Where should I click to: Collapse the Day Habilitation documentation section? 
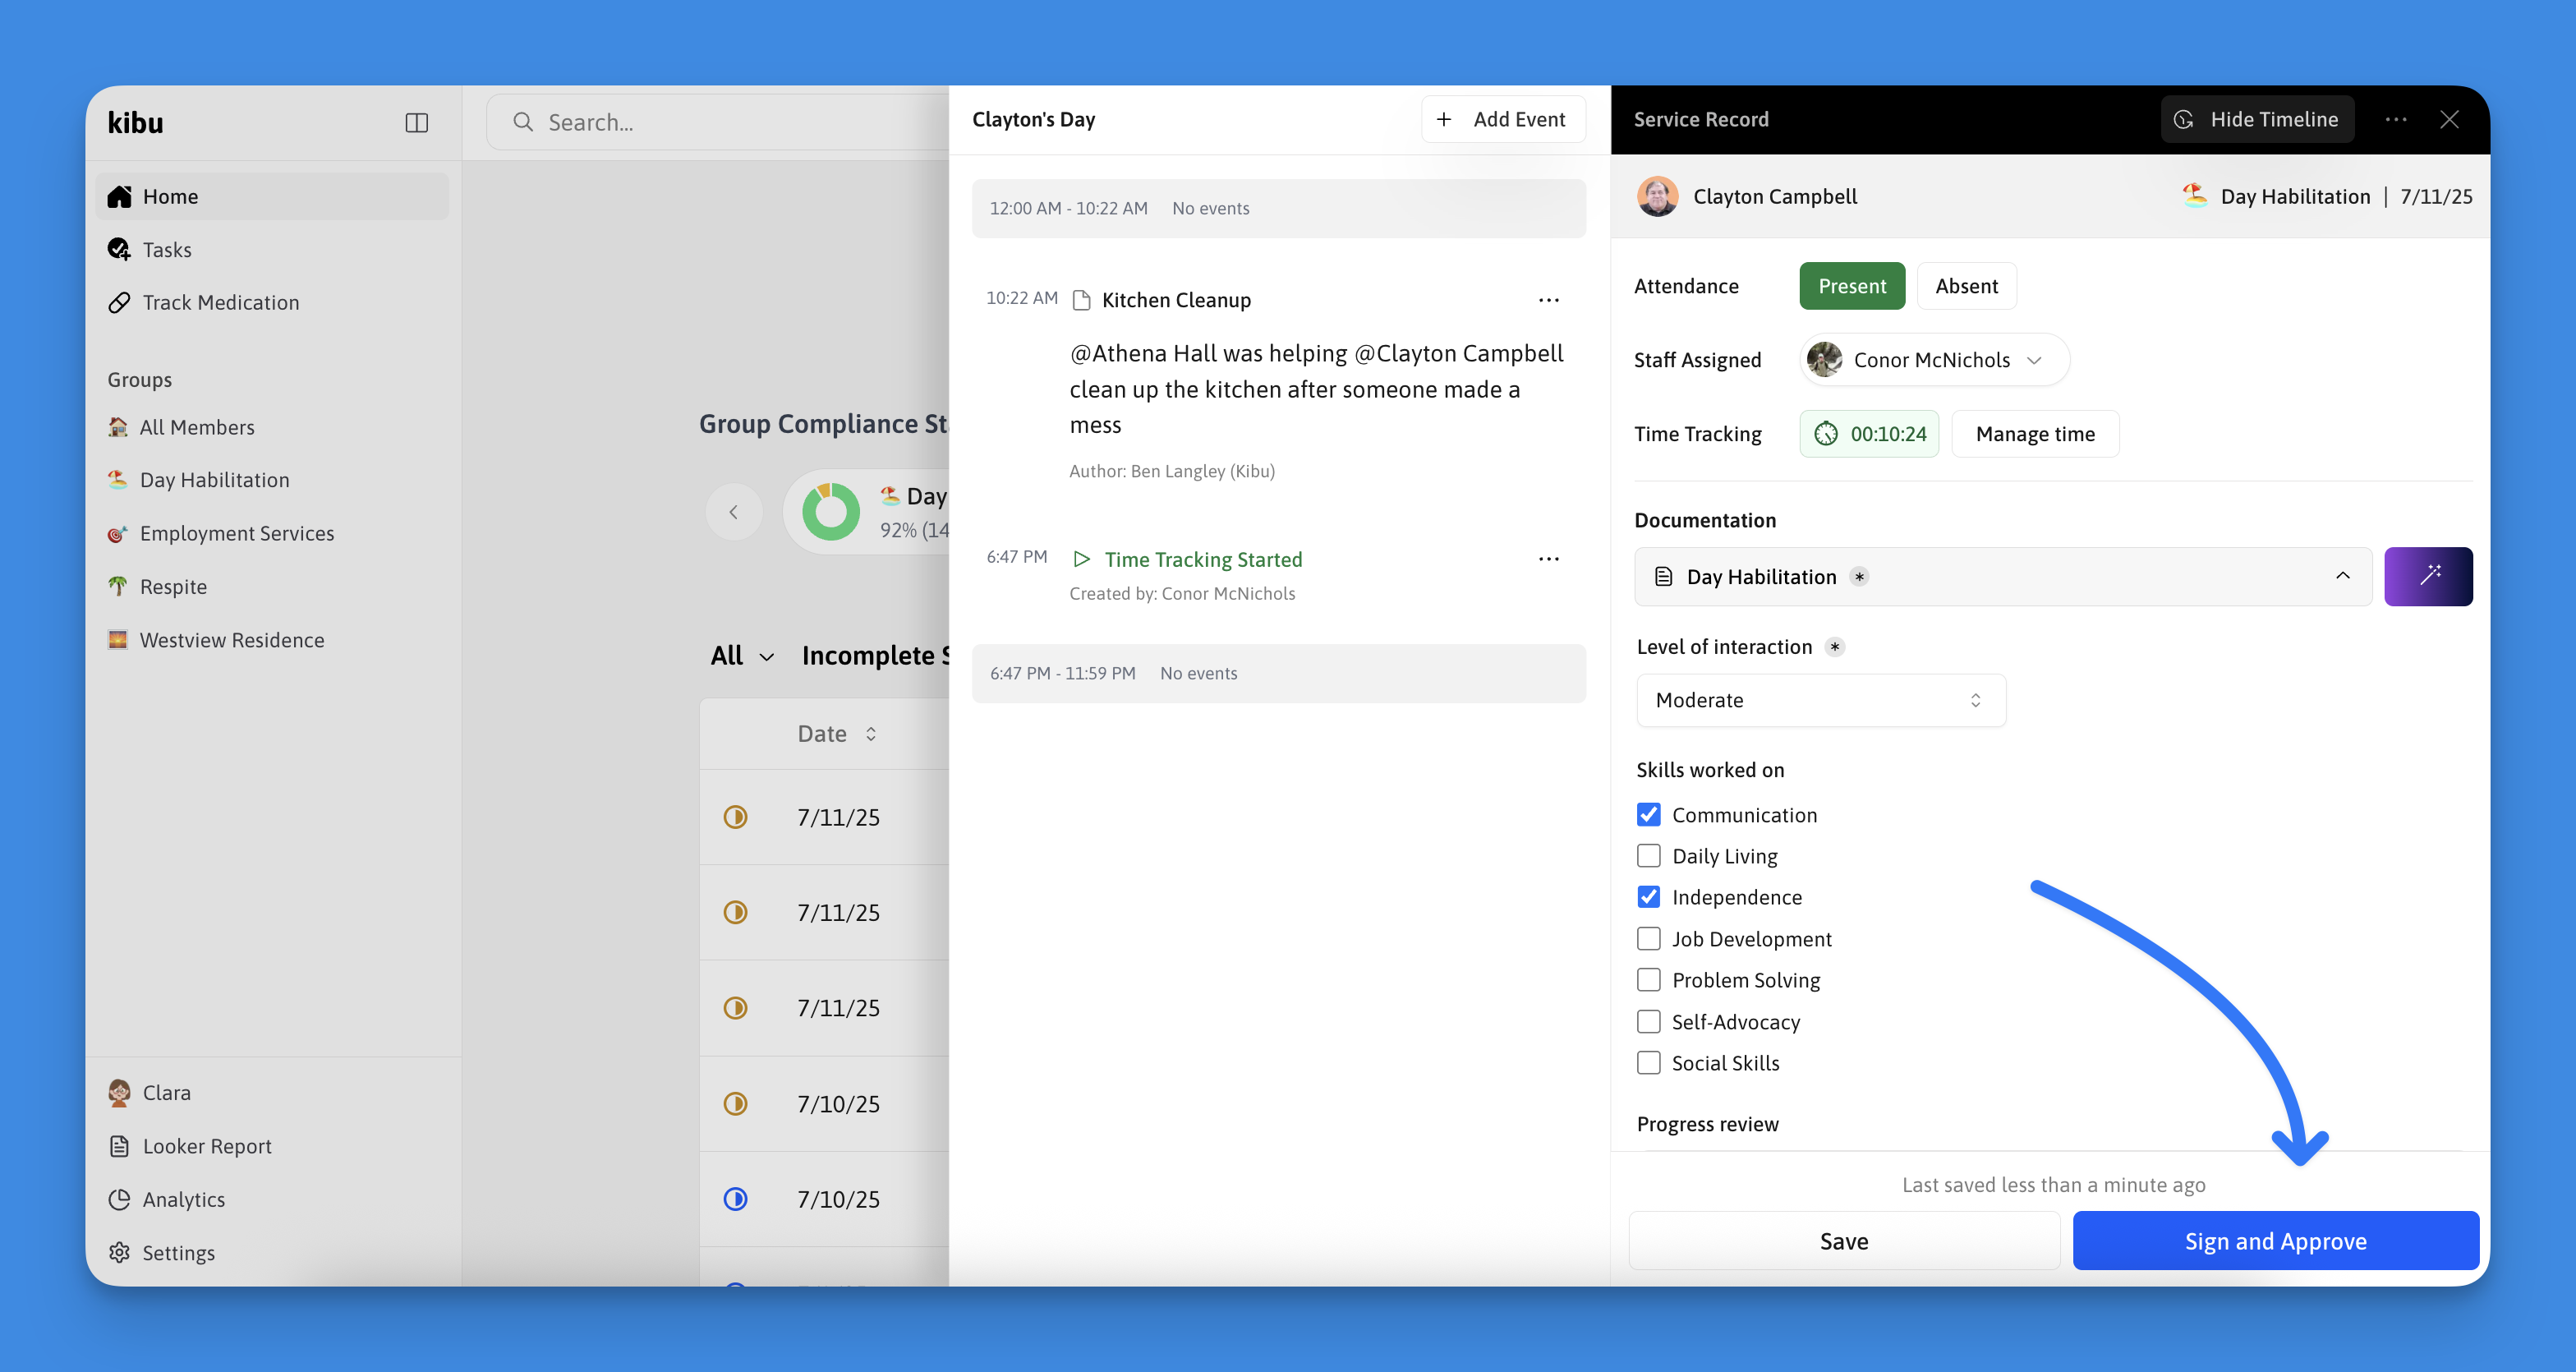[2341, 576]
